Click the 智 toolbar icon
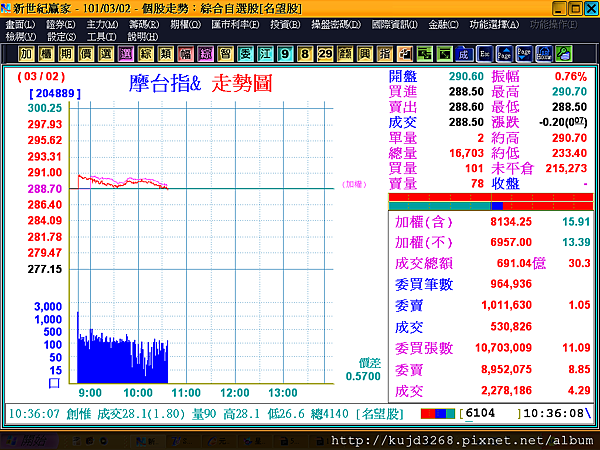The image size is (600, 450). [225, 54]
